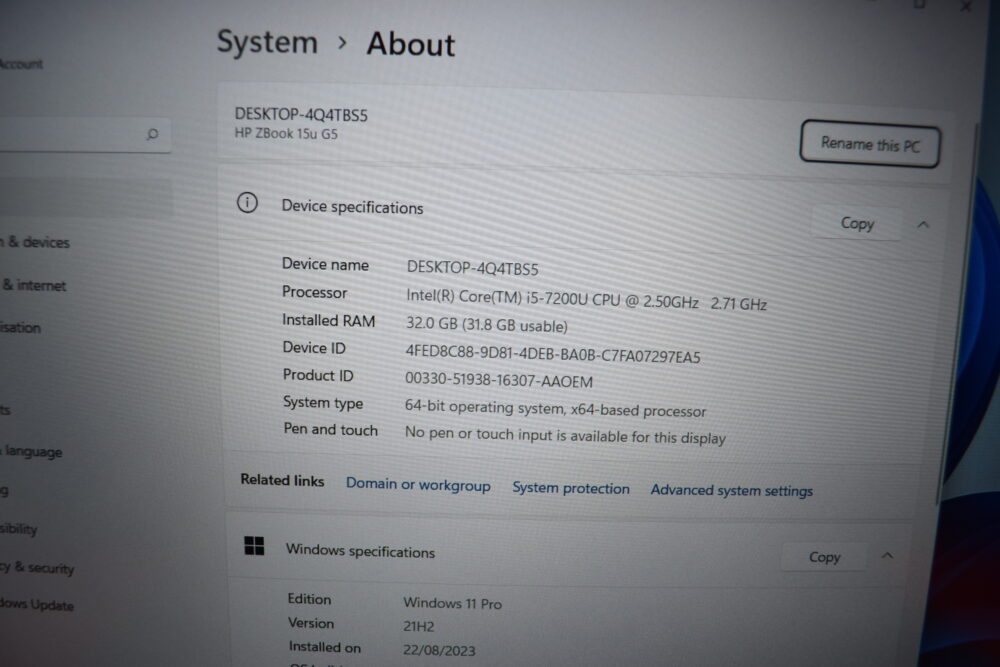Click the Installed RAM label
This screenshot has height=667, width=1000.
(x=328, y=320)
